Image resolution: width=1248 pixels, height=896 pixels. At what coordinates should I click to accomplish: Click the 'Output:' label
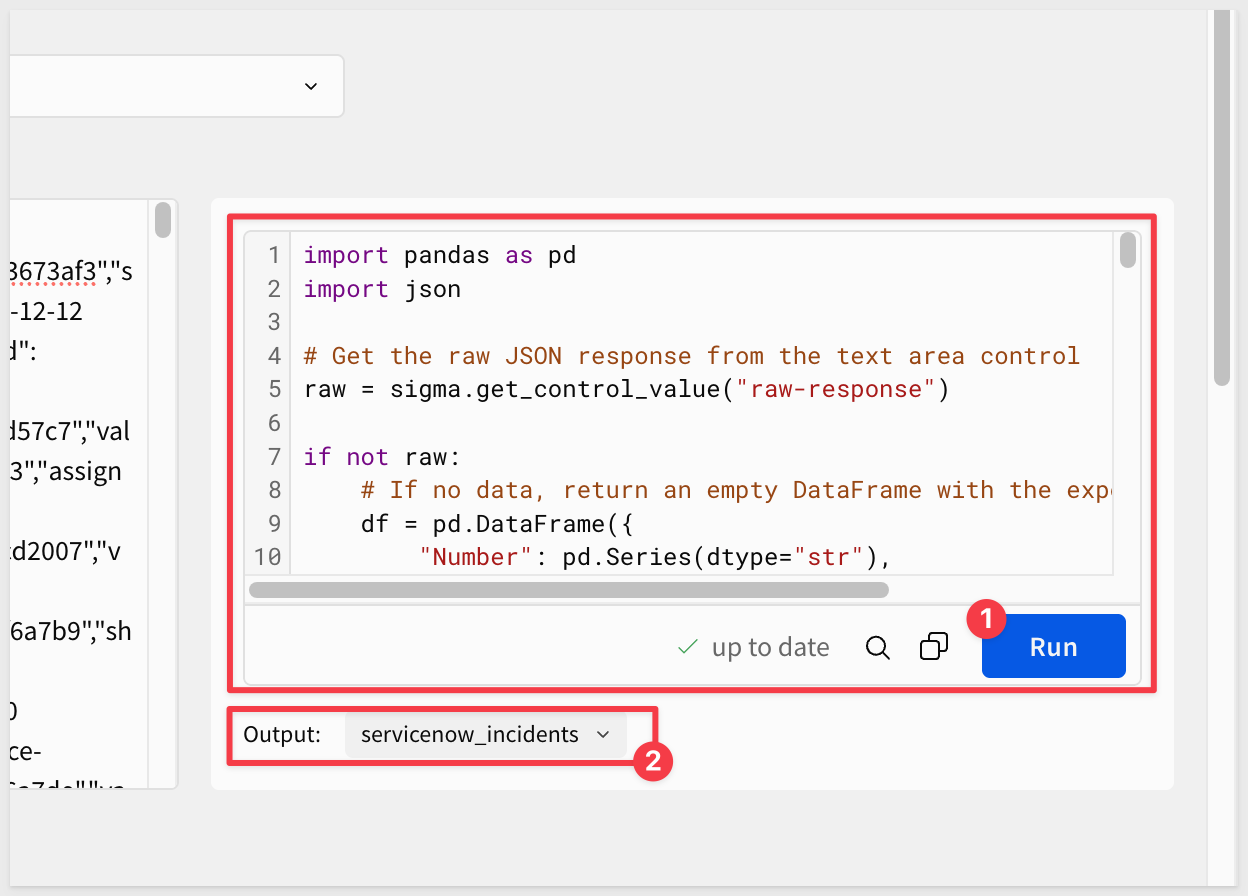tap(282, 735)
